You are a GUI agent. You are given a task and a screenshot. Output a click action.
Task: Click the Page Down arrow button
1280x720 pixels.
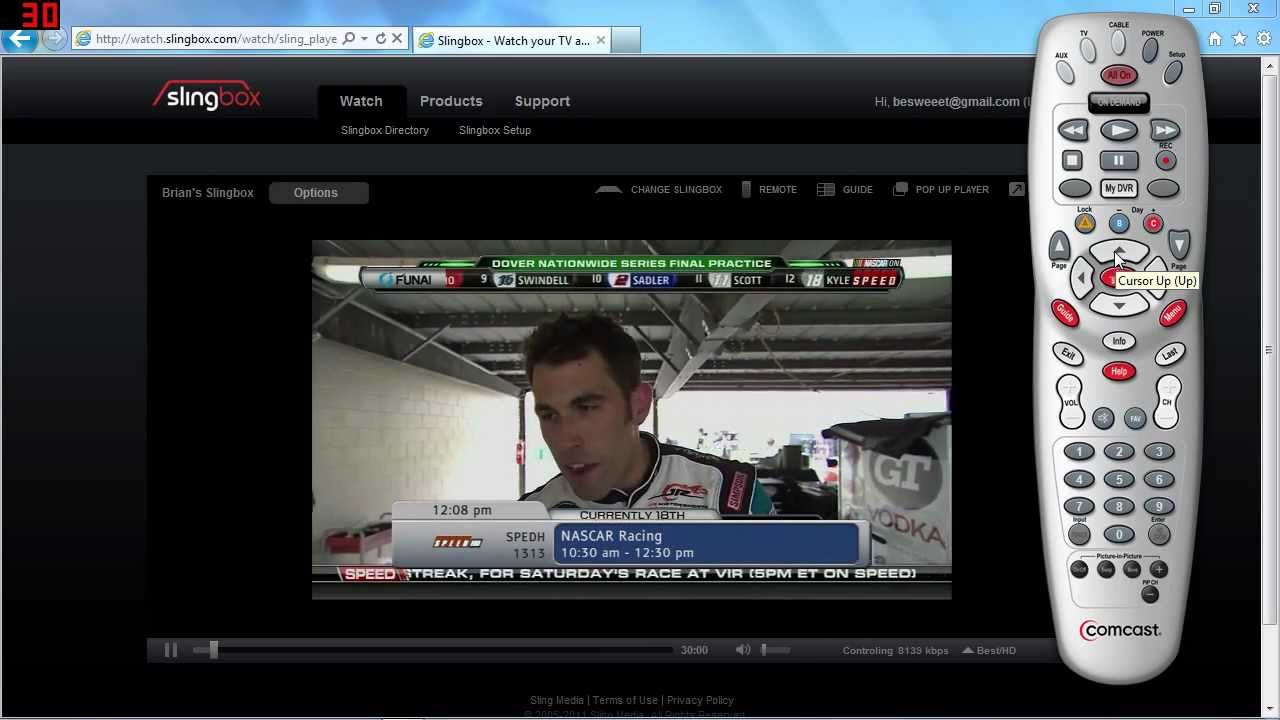(x=1179, y=245)
